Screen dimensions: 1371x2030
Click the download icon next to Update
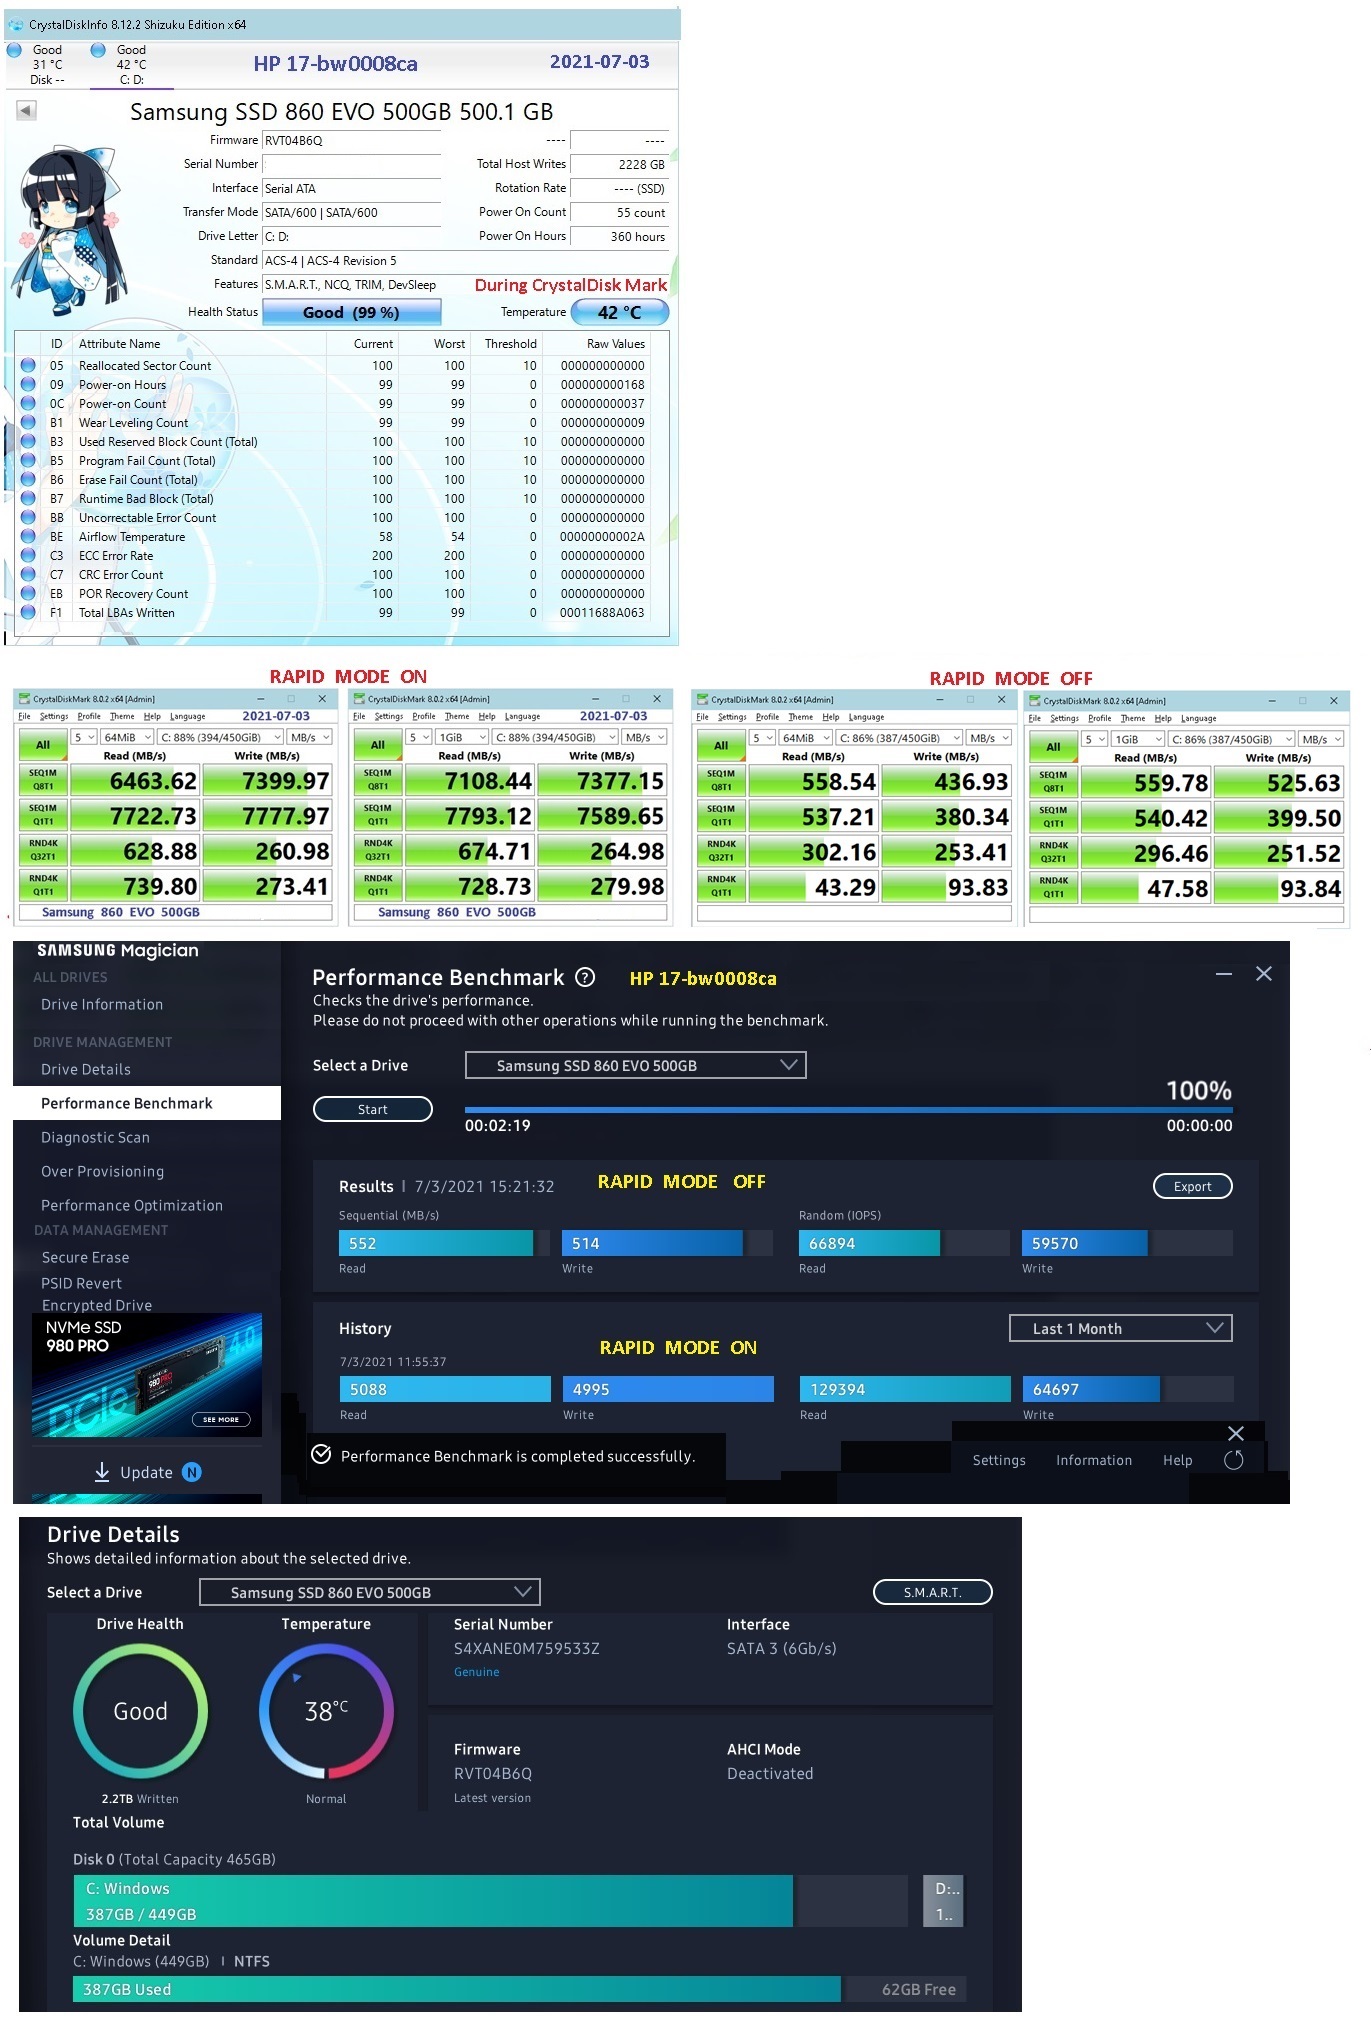click(x=102, y=1472)
